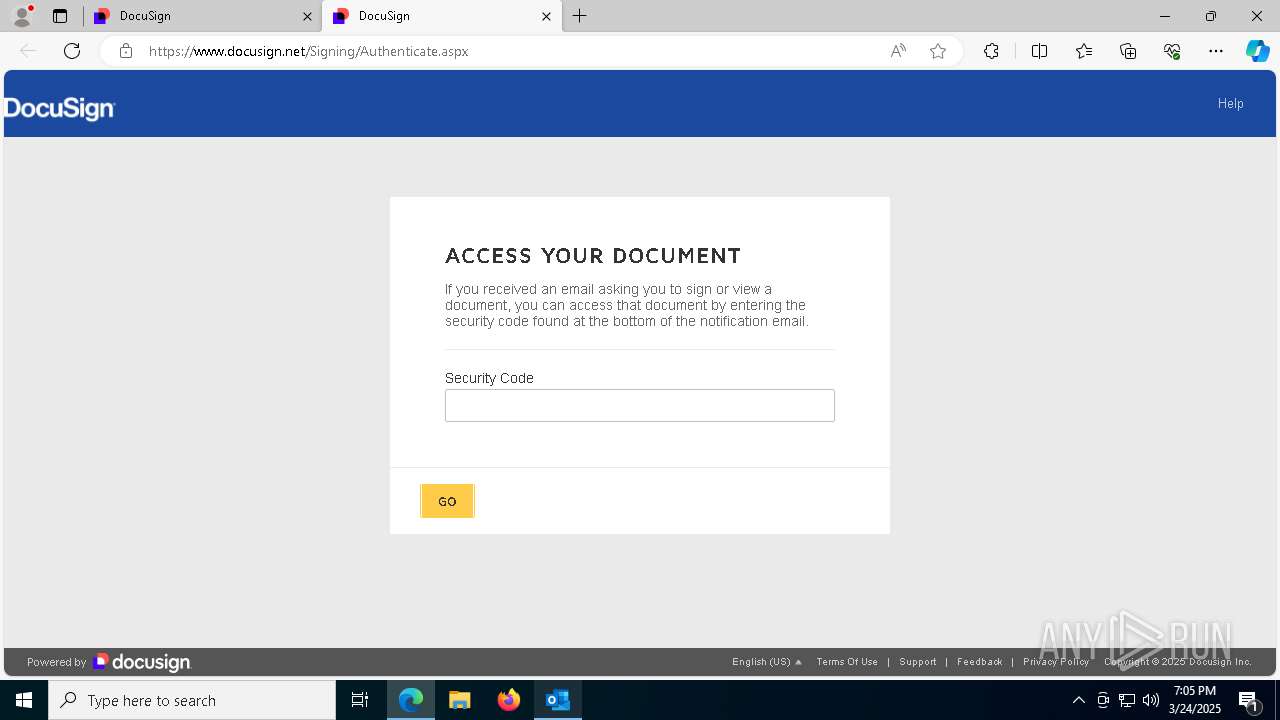The image size is (1280, 720).
Task: Open the Feedback footer link
Action: [980, 662]
